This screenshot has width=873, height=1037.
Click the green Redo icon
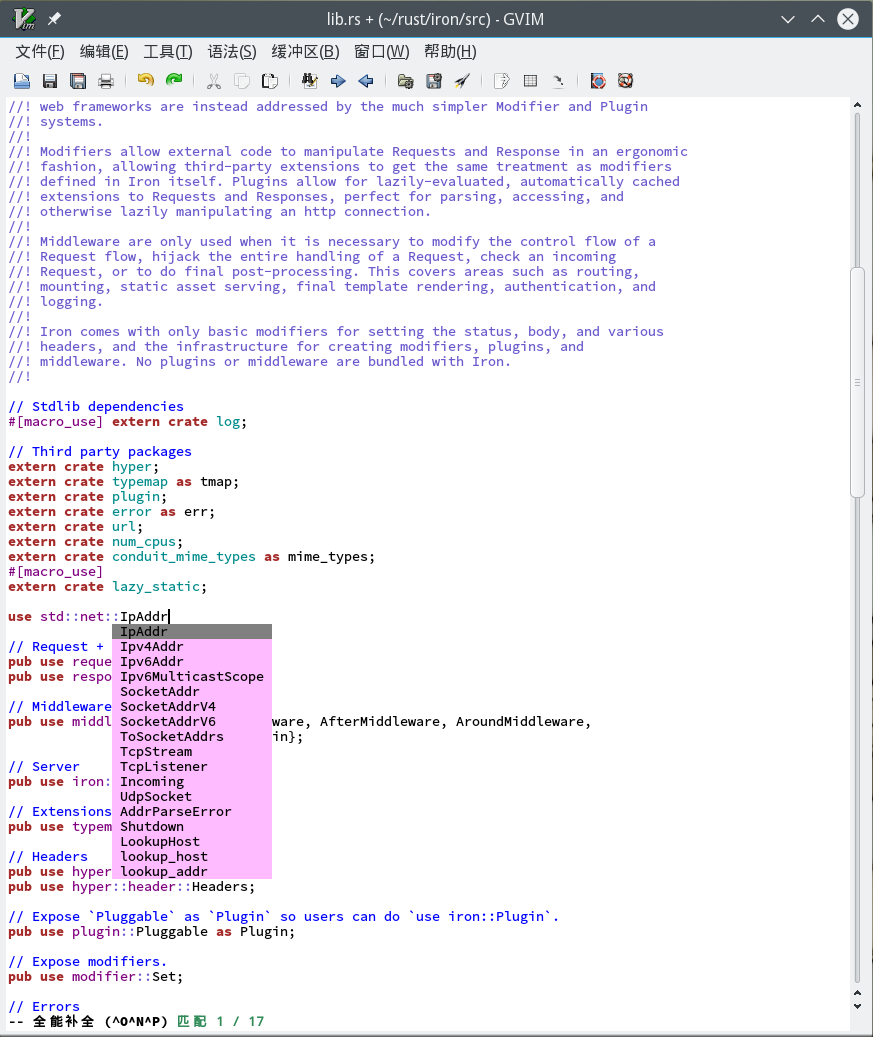coord(174,81)
